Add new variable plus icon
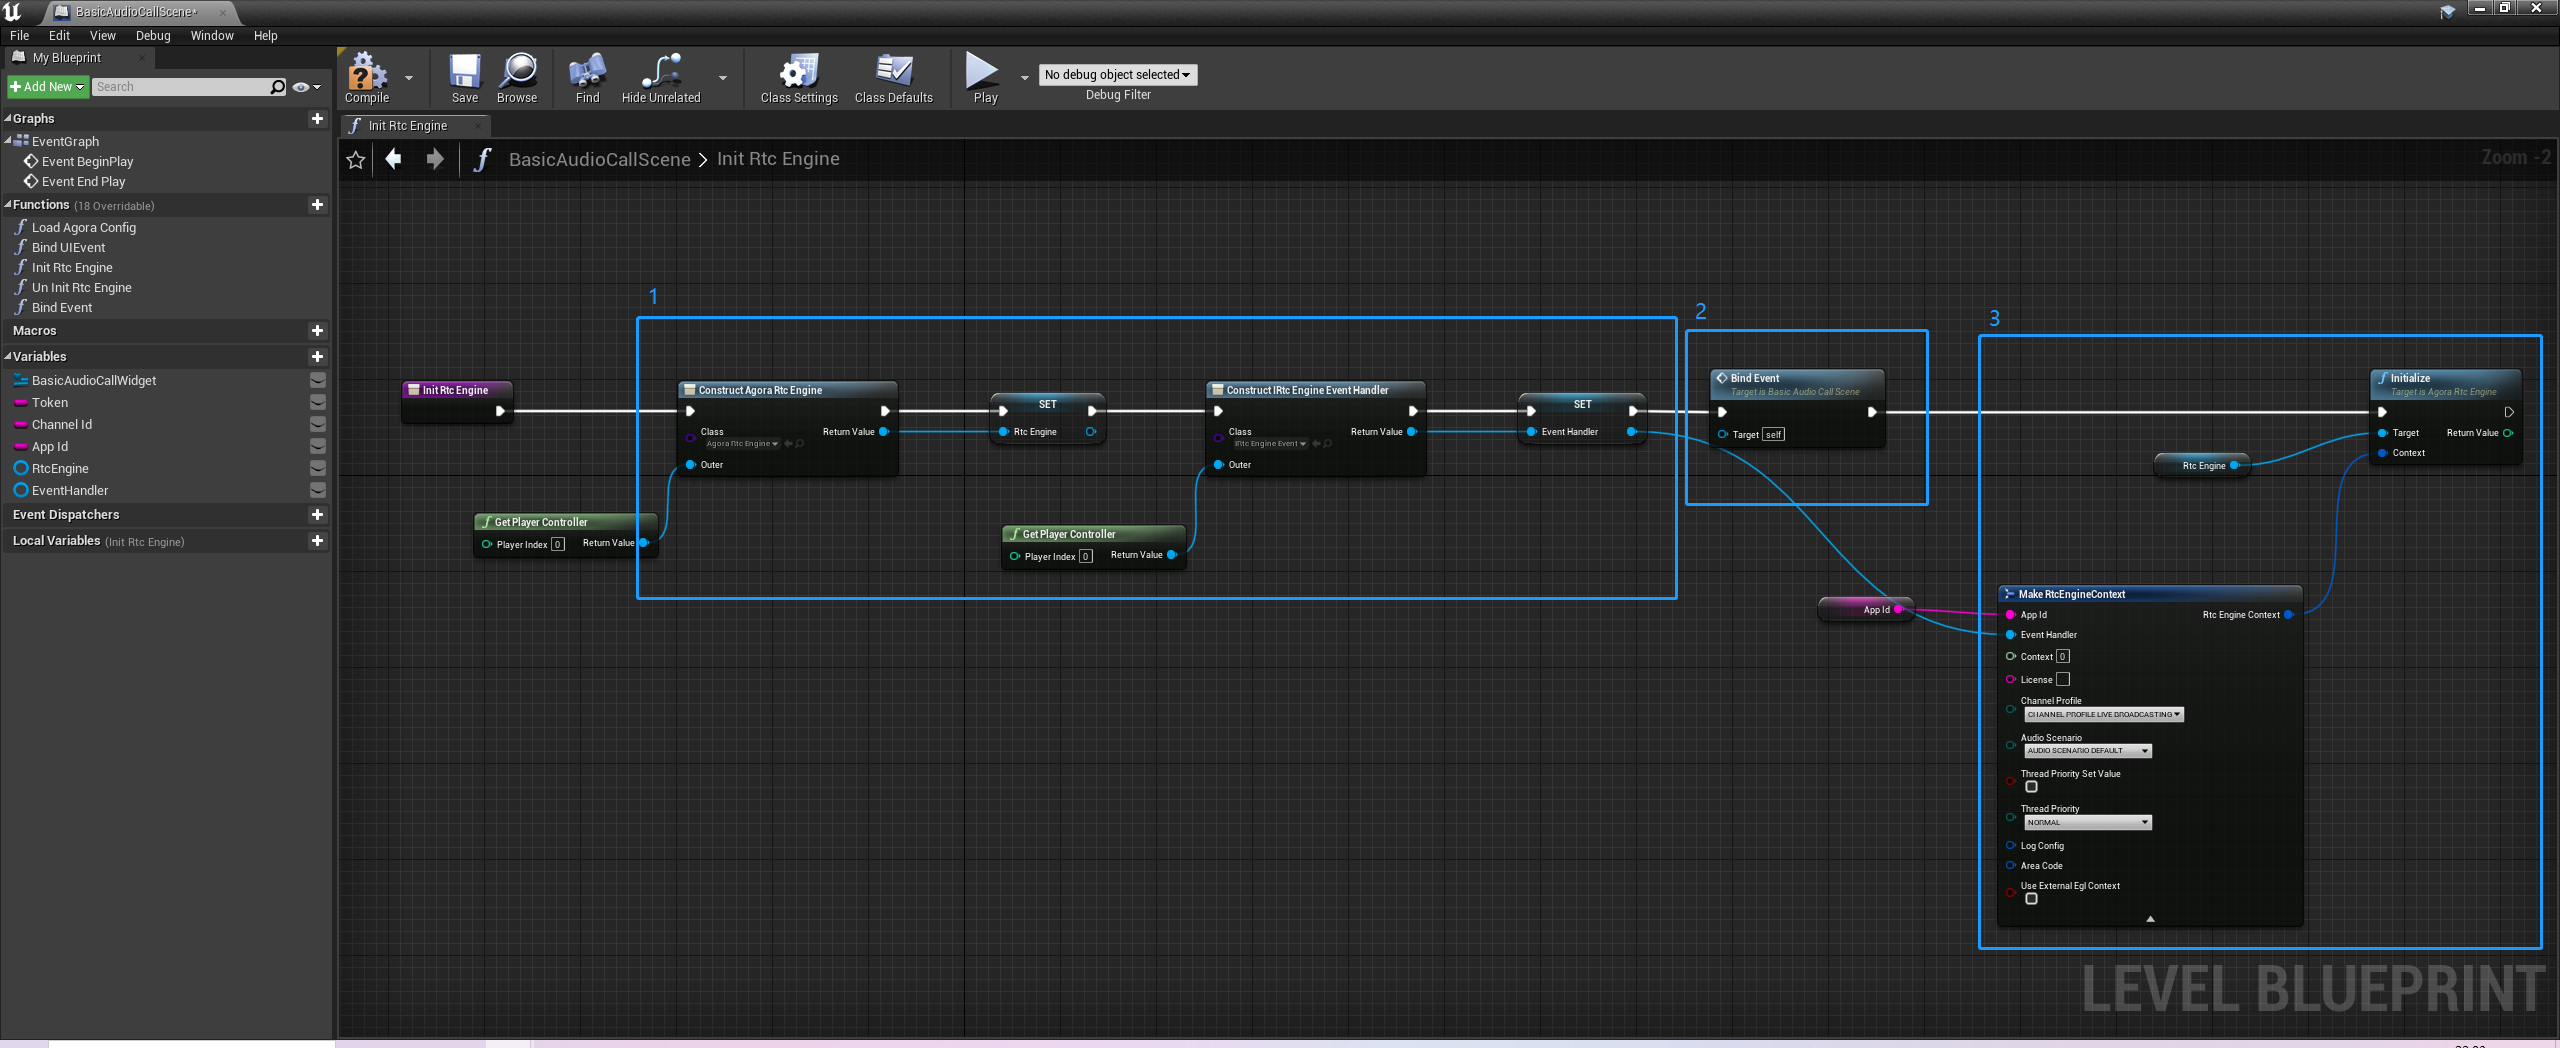The height and width of the screenshot is (1048, 2560). click(x=317, y=356)
